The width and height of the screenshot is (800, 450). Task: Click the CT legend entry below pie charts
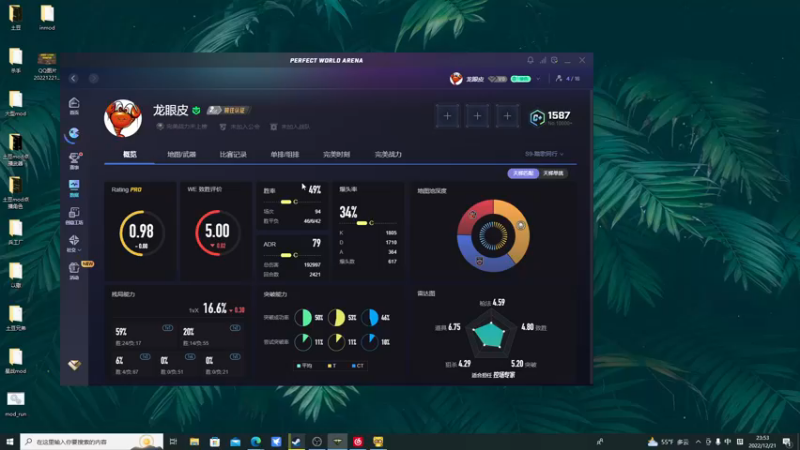point(358,366)
